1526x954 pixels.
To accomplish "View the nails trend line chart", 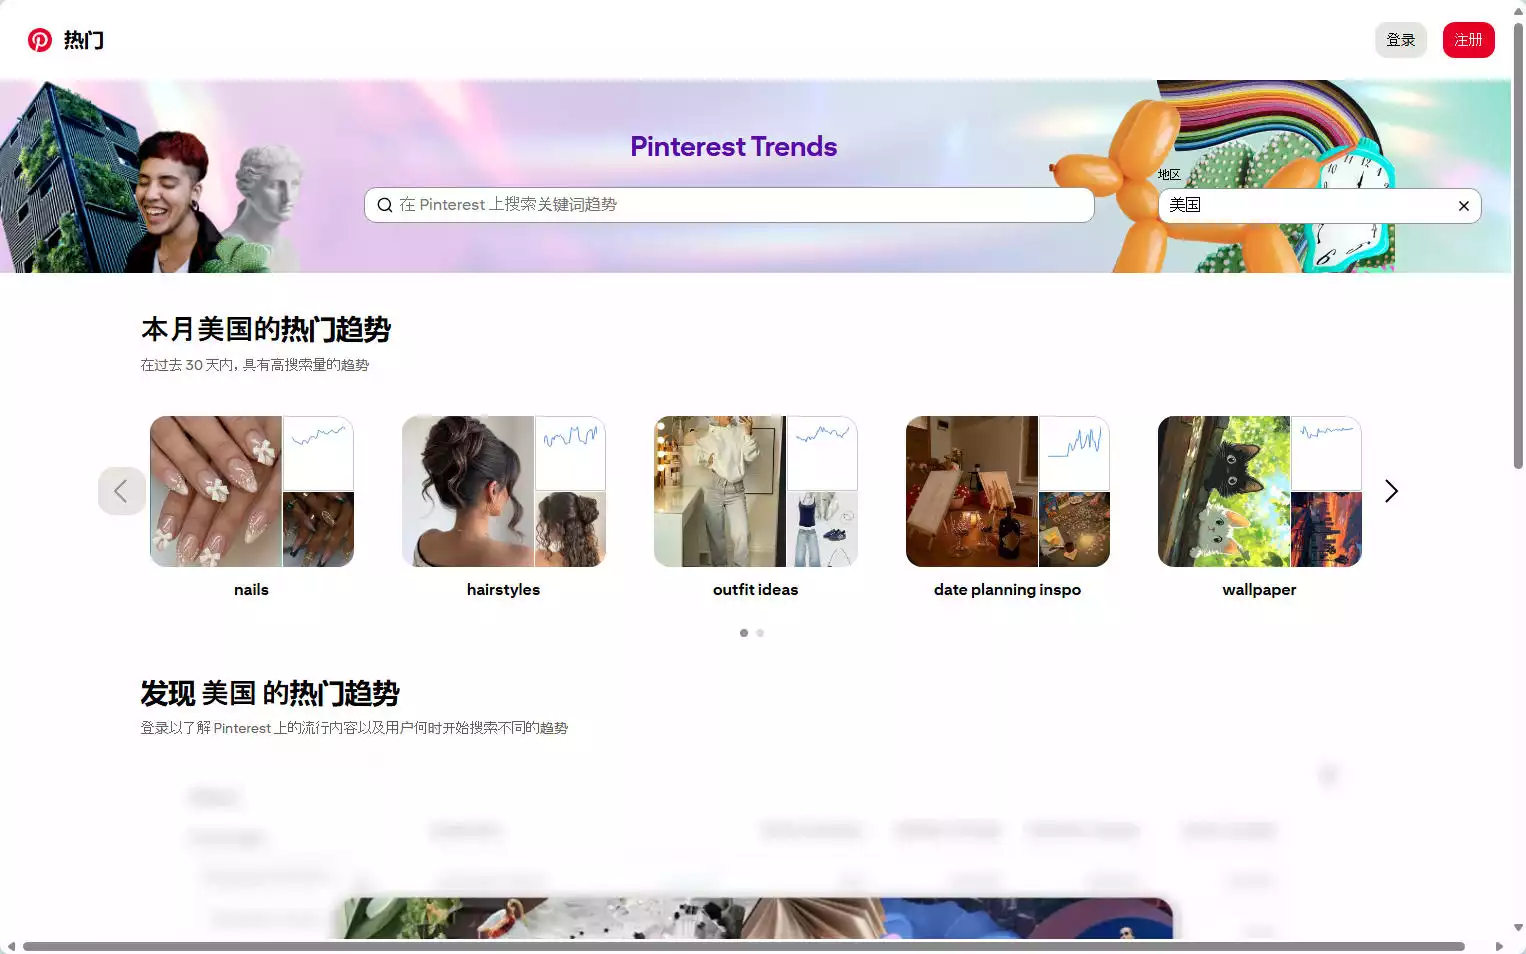I will point(319,453).
